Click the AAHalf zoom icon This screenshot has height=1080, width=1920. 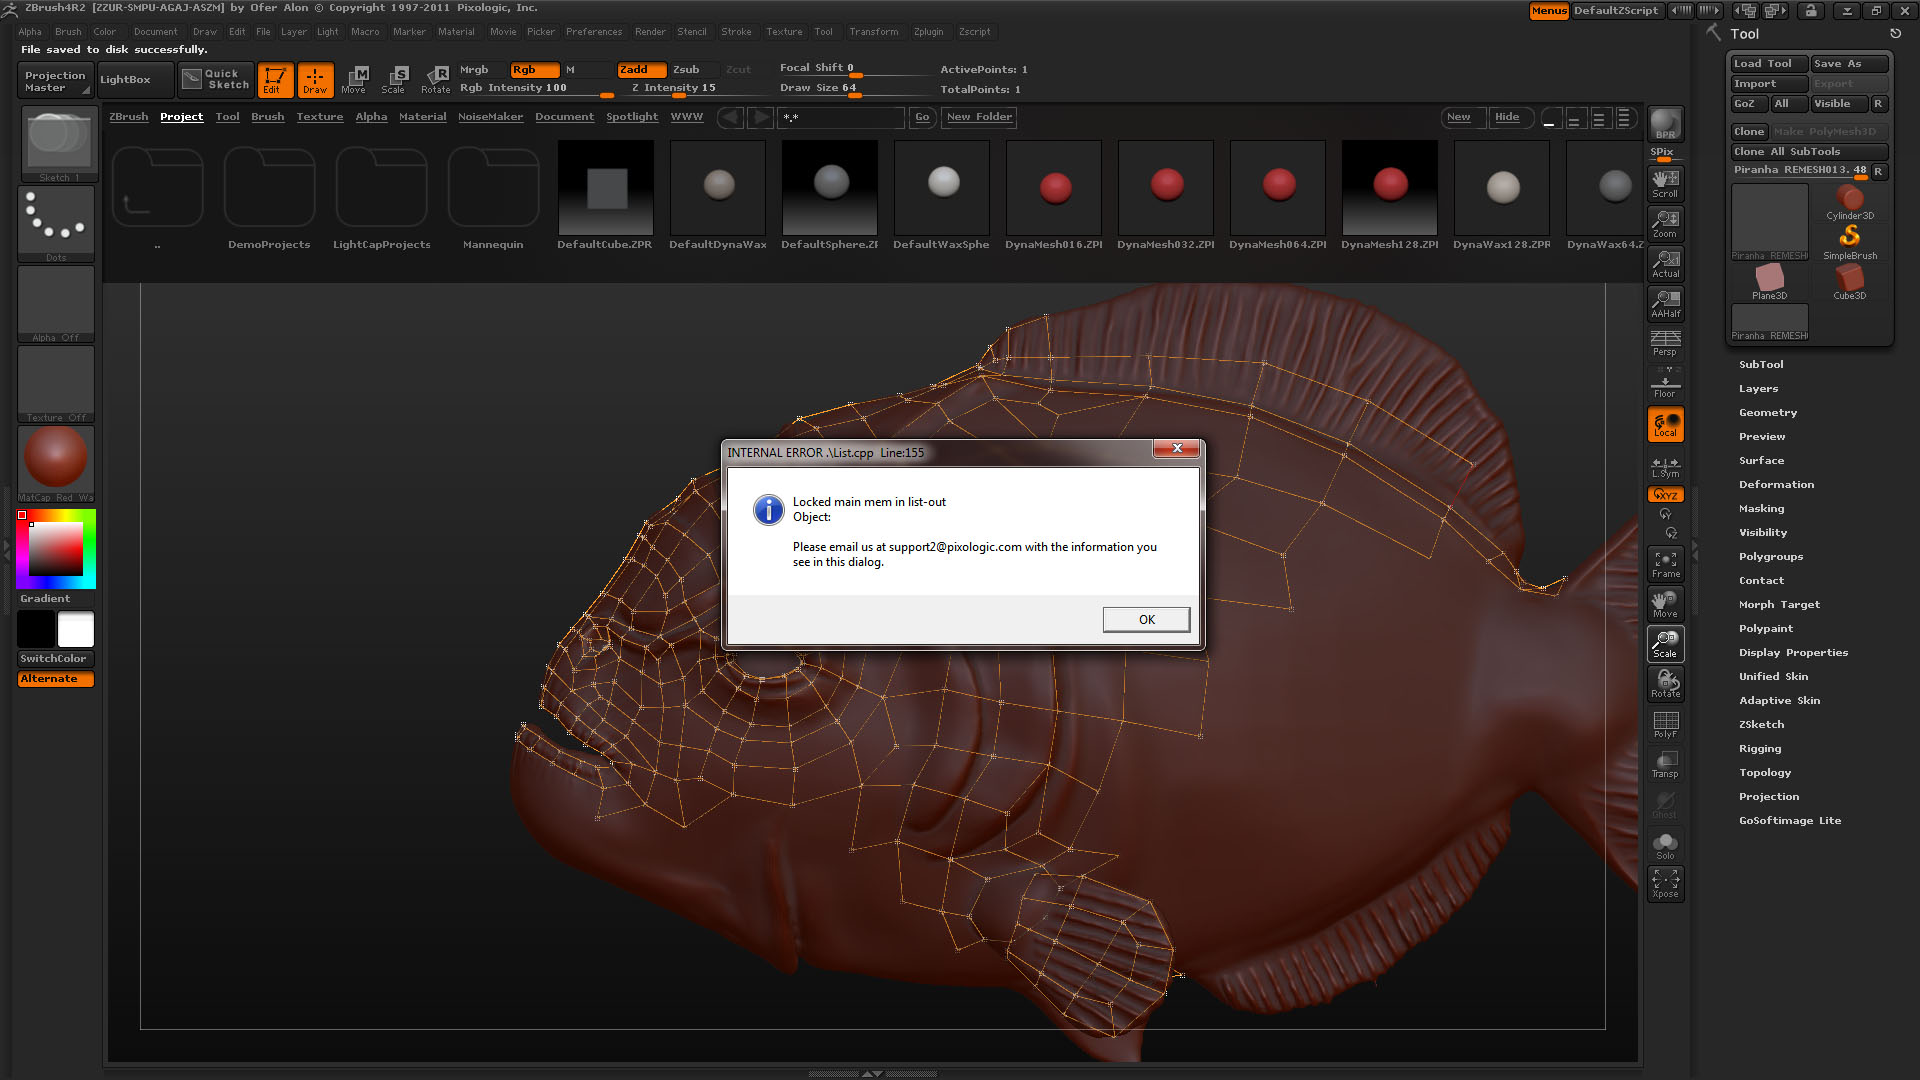1665,303
